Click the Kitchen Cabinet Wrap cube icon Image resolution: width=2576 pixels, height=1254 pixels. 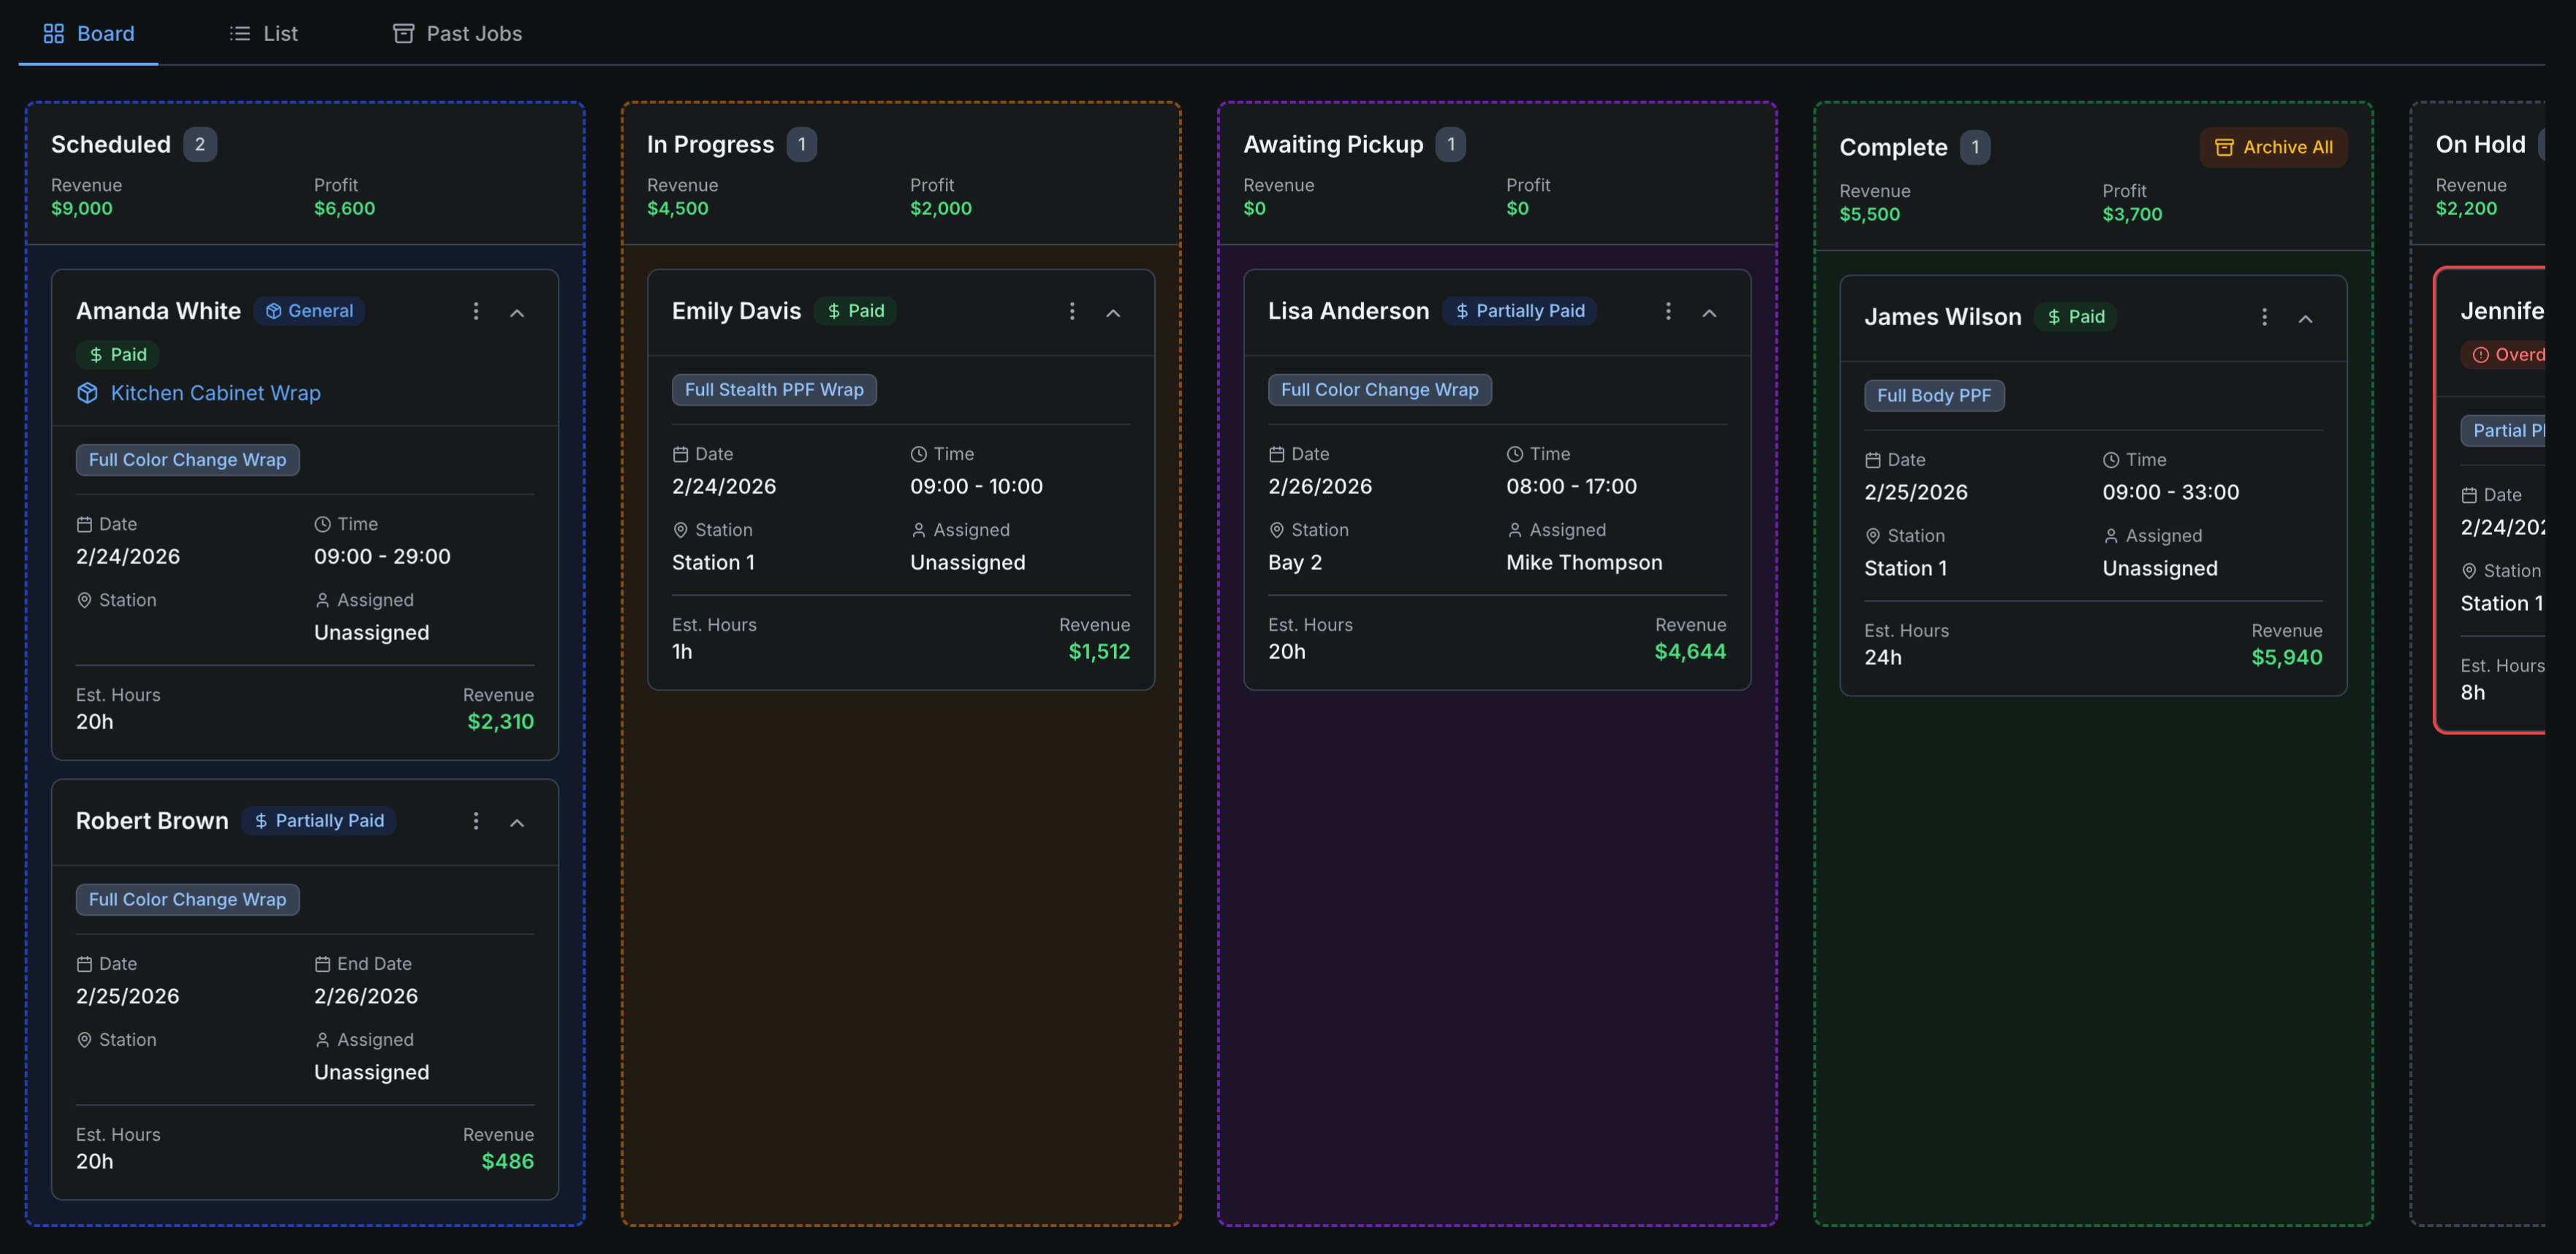88,393
